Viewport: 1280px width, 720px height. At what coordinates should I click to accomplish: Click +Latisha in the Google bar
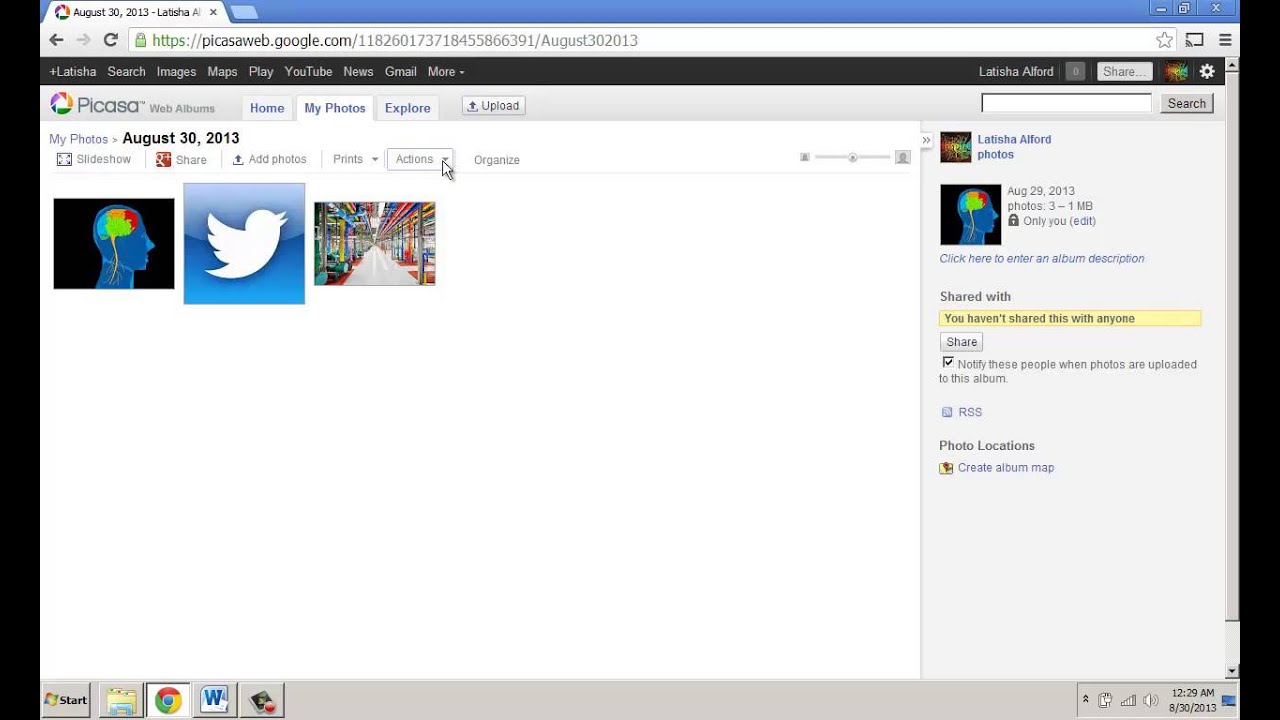(x=73, y=71)
